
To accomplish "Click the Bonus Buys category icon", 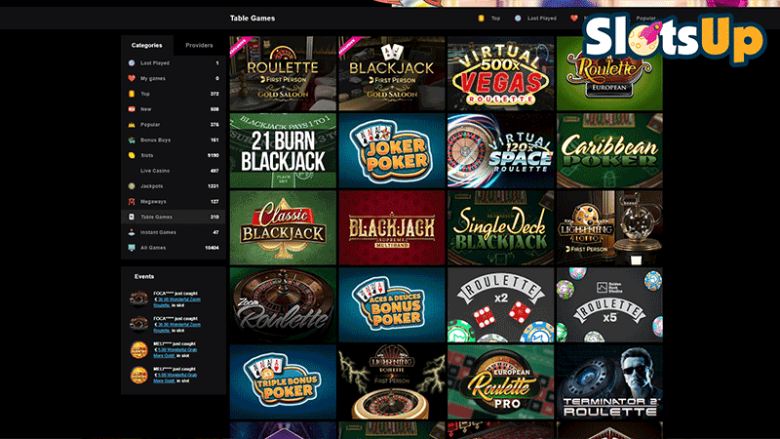I will (131, 140).
